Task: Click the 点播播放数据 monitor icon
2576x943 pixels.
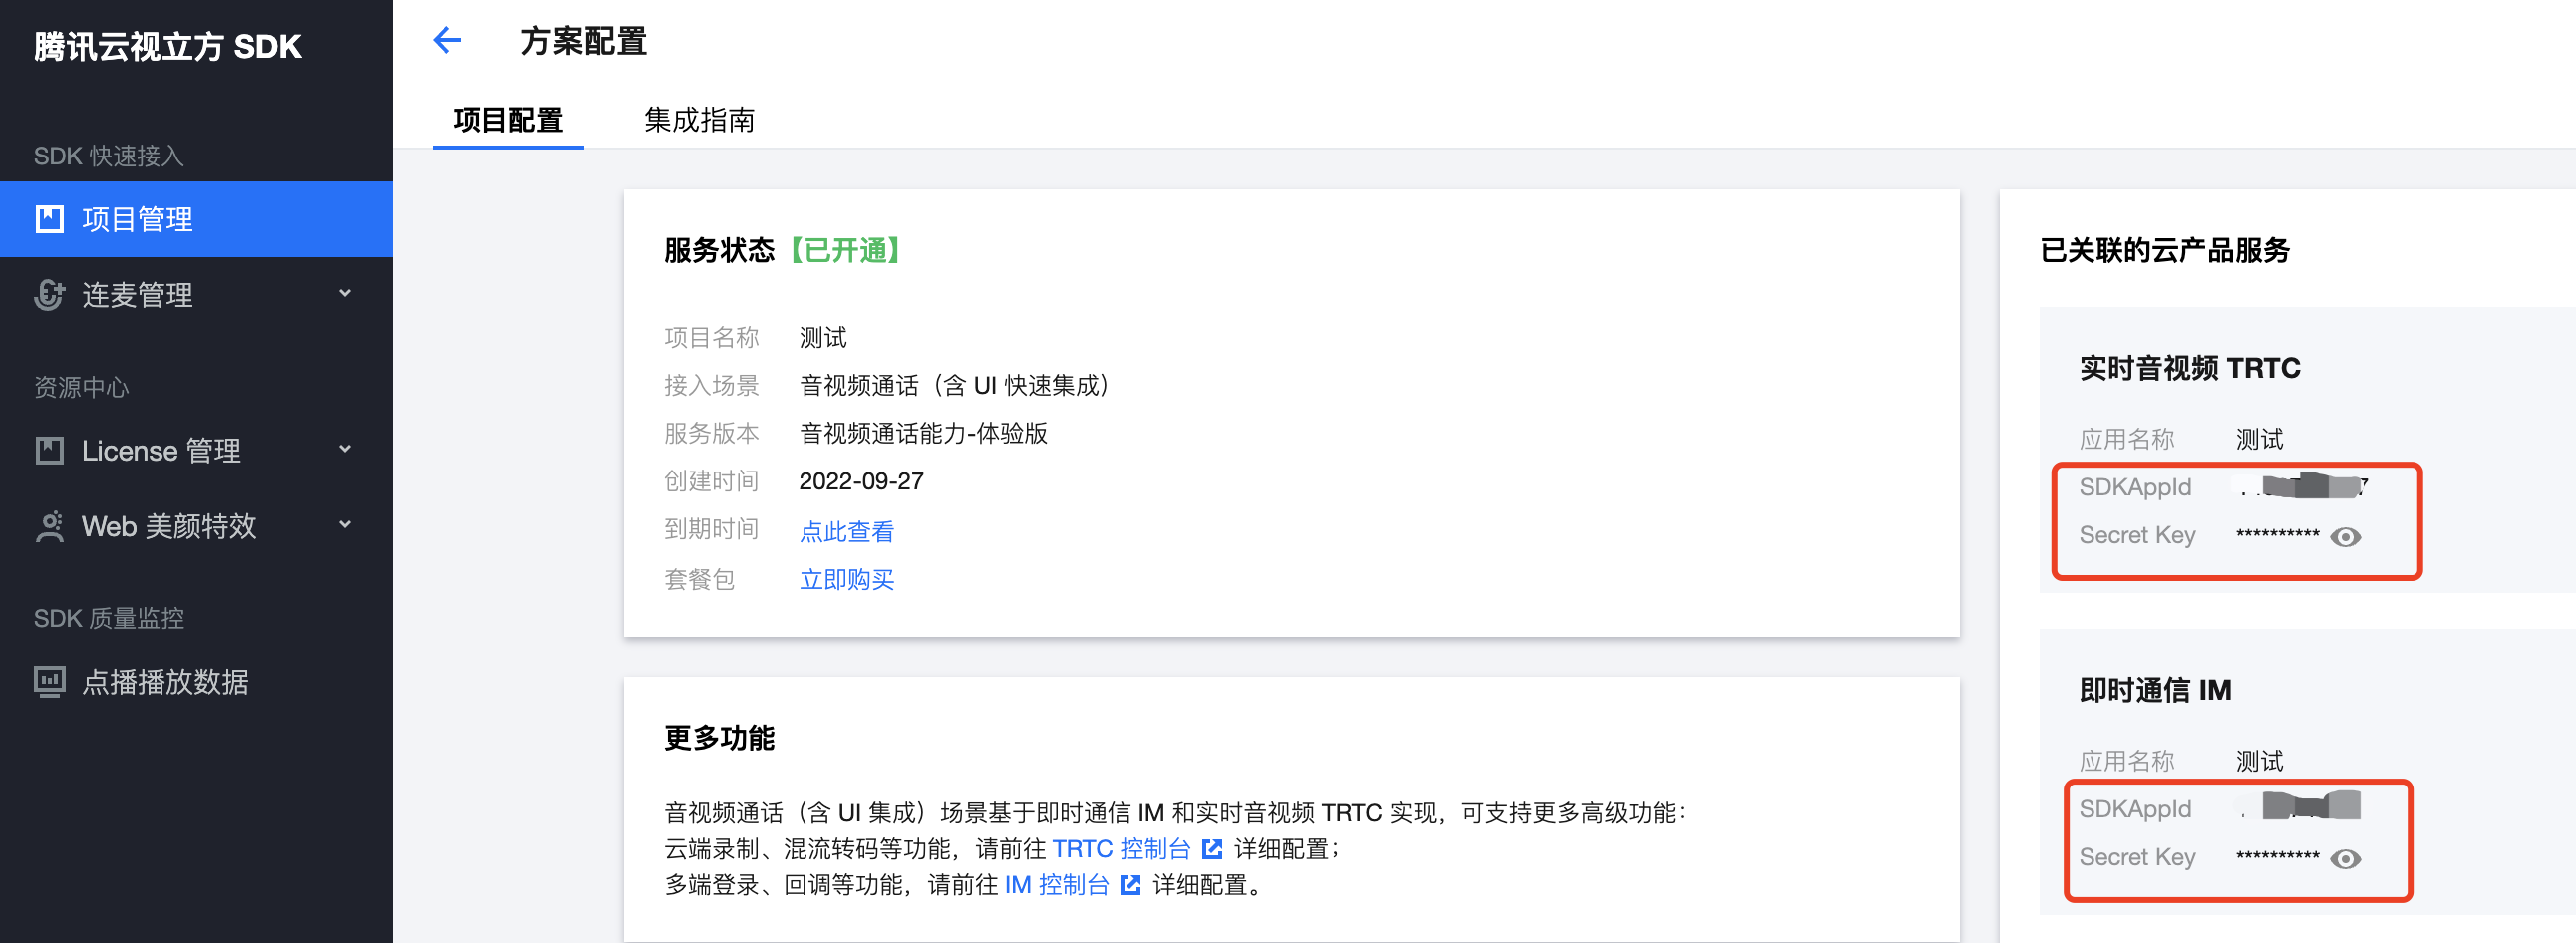Action: [x=50, y=682]
